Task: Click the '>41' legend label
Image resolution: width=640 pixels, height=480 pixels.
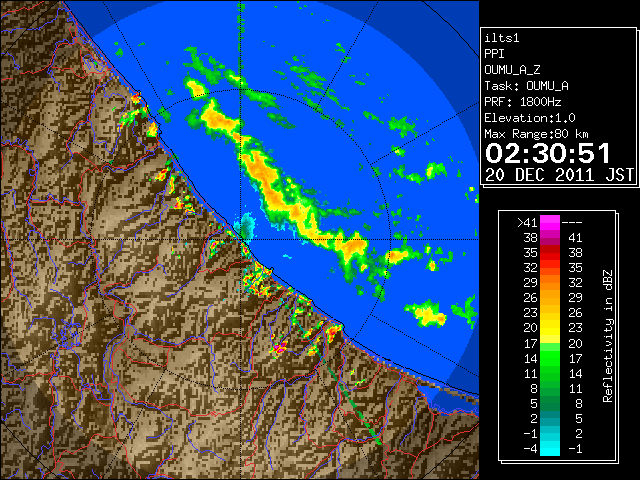Action: click(x=527, y=223)
